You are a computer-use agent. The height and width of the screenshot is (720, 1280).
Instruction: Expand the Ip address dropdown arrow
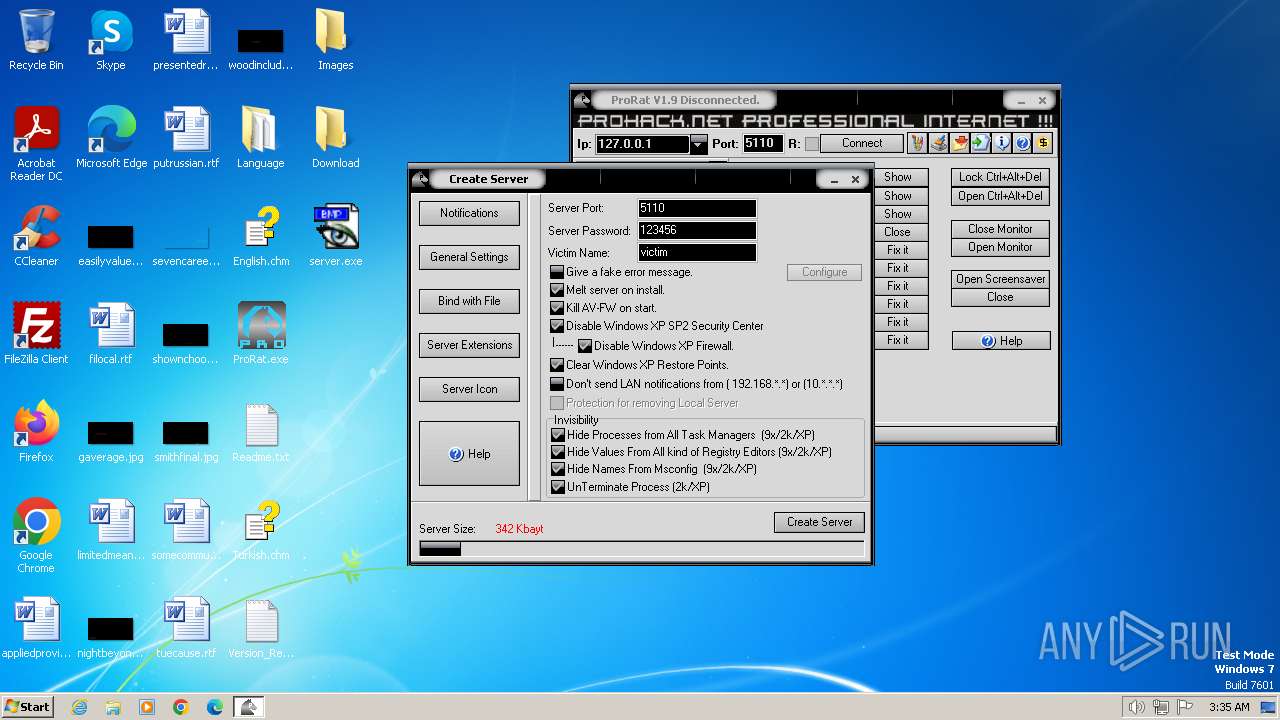tap(698, 144)
